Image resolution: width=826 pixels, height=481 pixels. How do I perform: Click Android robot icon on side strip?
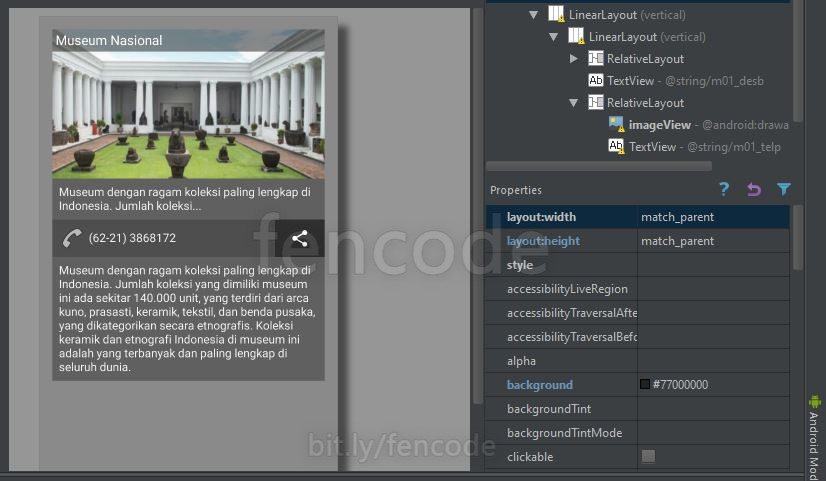(x=815, y=401)
